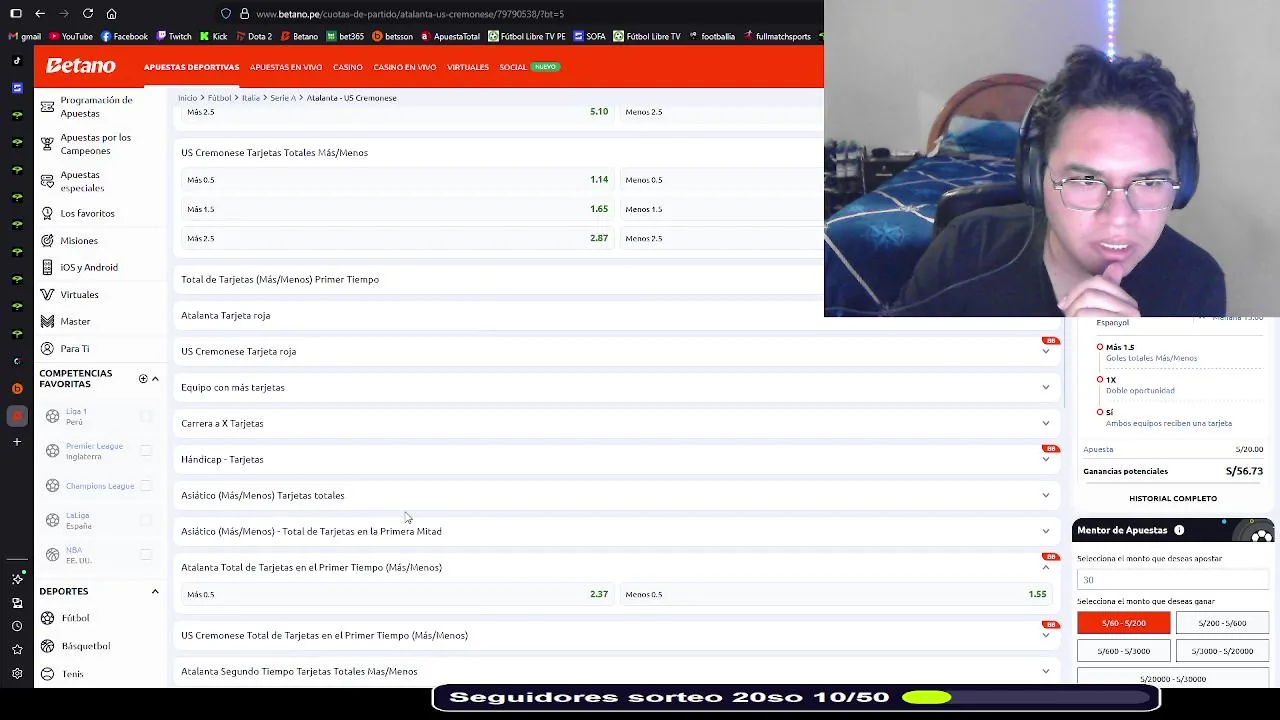This screenshot has height=720, width=1280.
Task: Open the Virtuales top tab
Action: point(468,67)
